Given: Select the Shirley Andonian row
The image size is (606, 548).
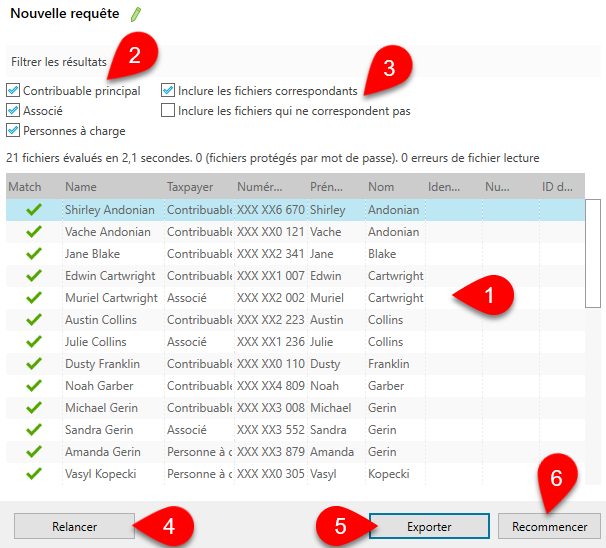Looking at the screenshot, I should click(295, 210).
